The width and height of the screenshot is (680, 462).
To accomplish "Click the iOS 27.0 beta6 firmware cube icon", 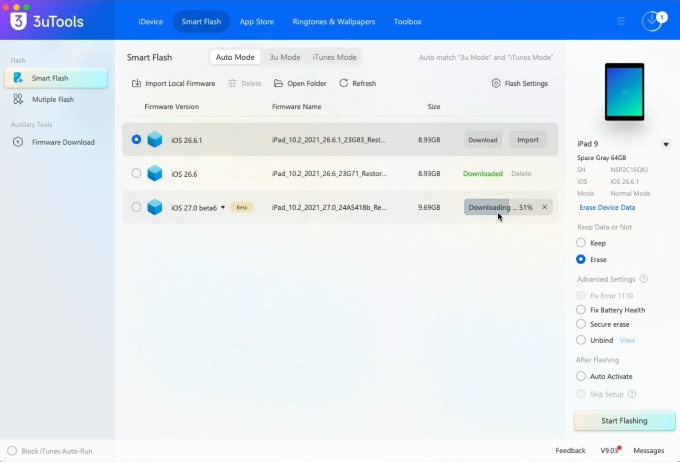I will click(x=155, y=207).
